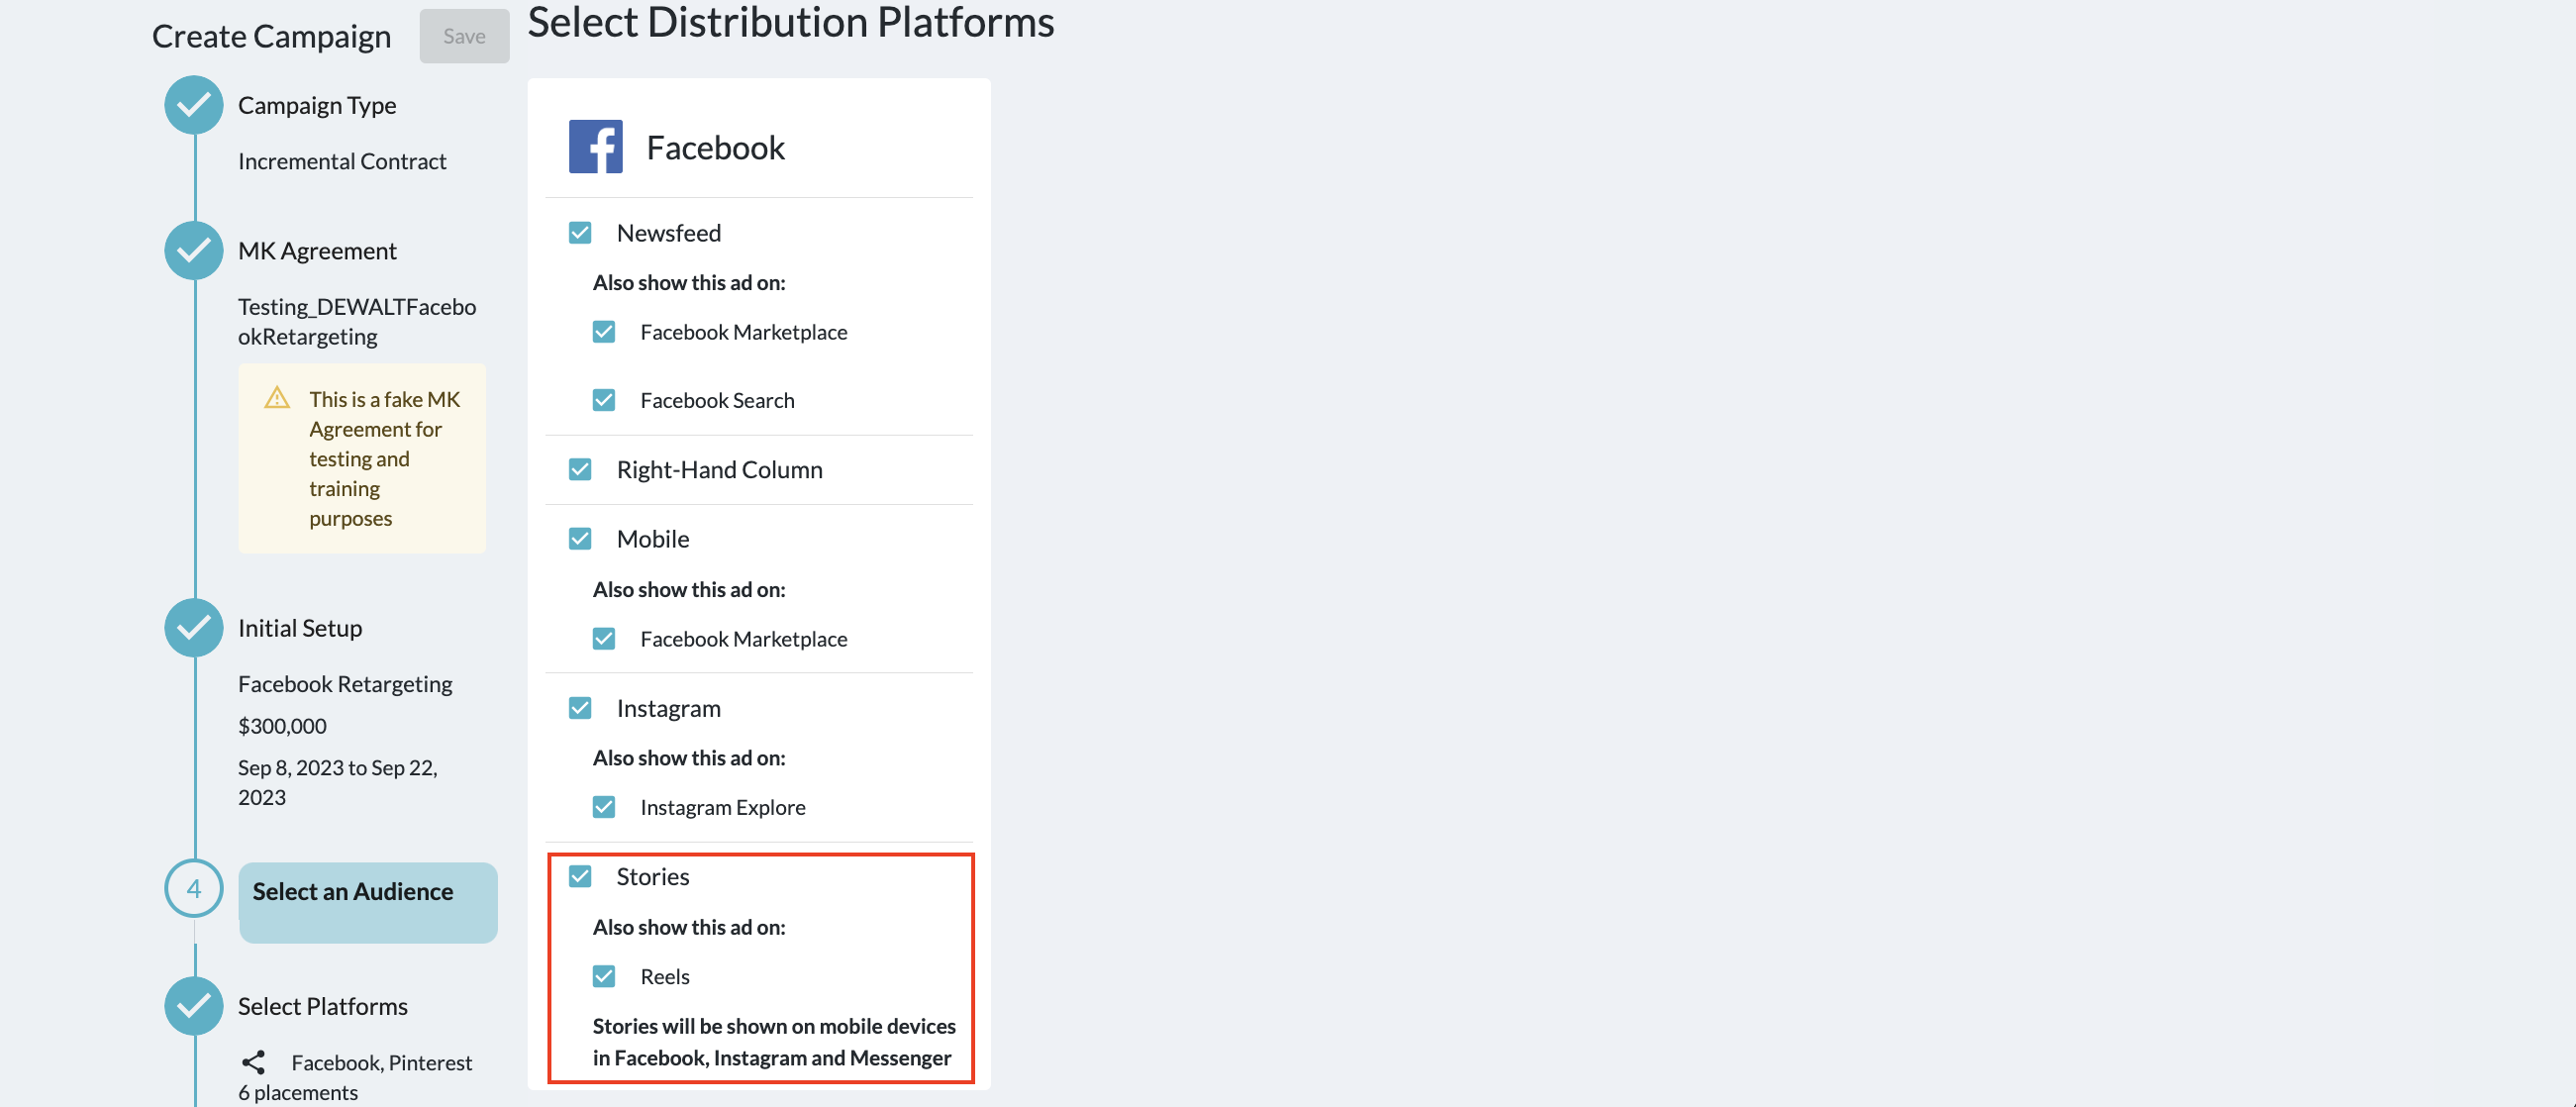Click the Stories mobile devices note
This screenshot has height=1107, width=2576.
(x=774, y=1042)
